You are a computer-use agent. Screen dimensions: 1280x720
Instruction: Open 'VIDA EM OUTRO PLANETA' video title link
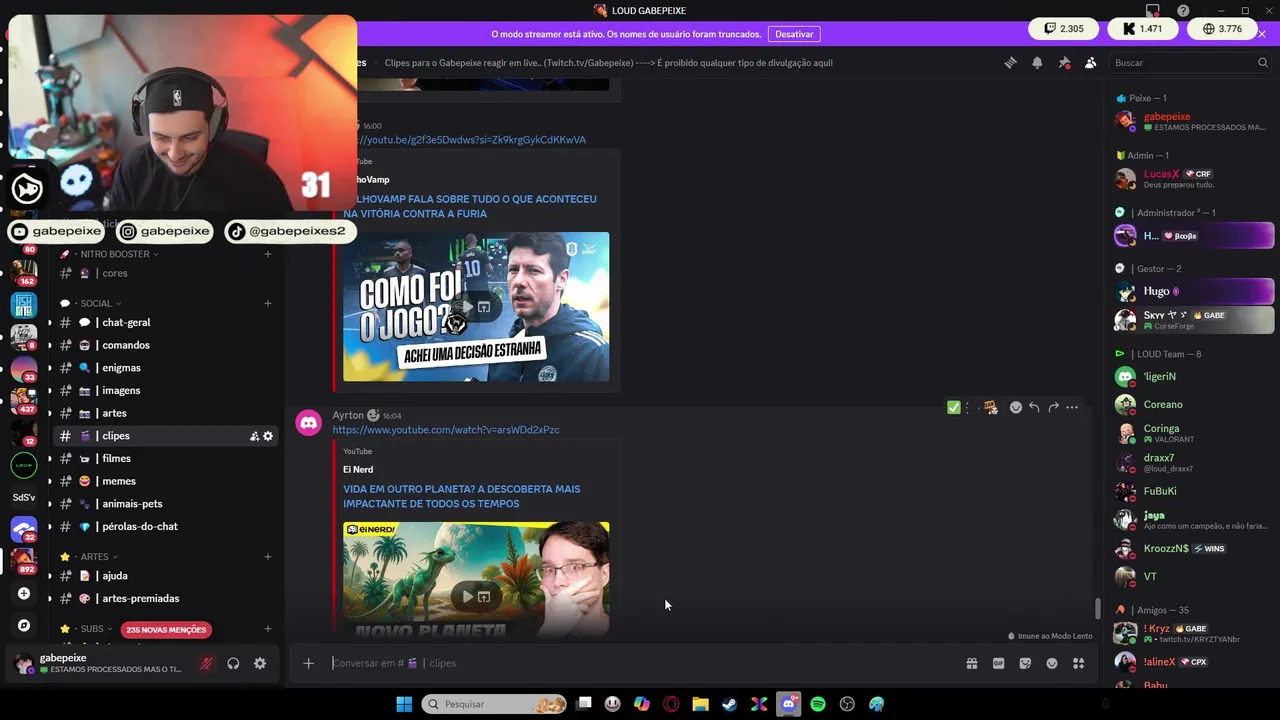(461, 496)
